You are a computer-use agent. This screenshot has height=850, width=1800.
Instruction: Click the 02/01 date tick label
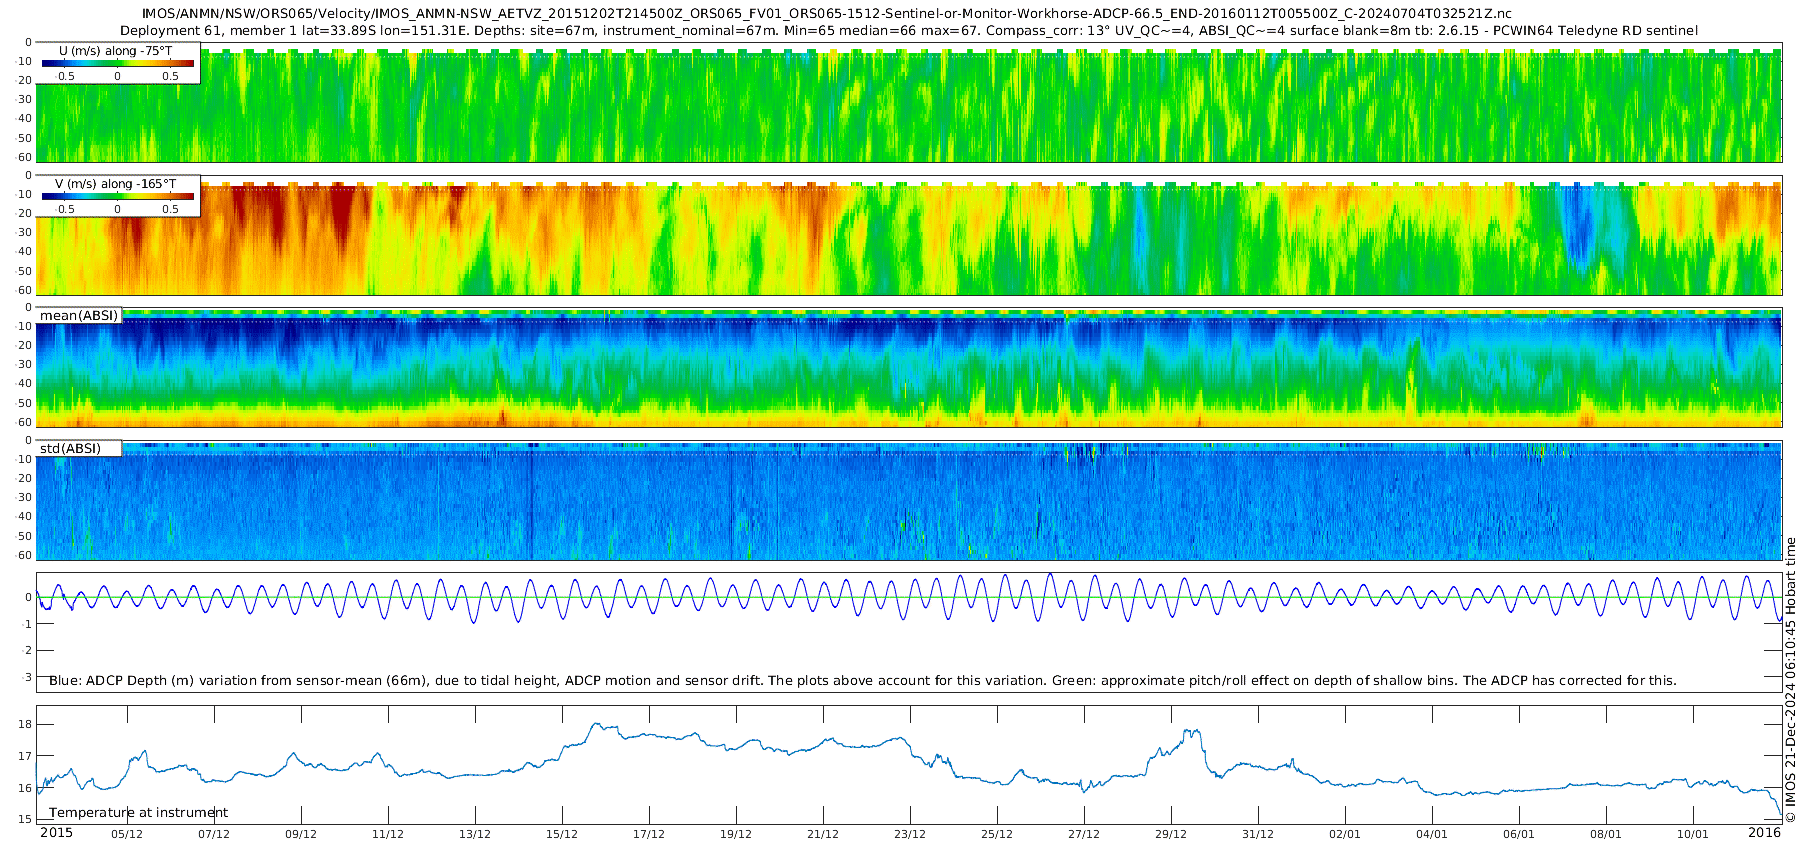(x=1345, y=834)
